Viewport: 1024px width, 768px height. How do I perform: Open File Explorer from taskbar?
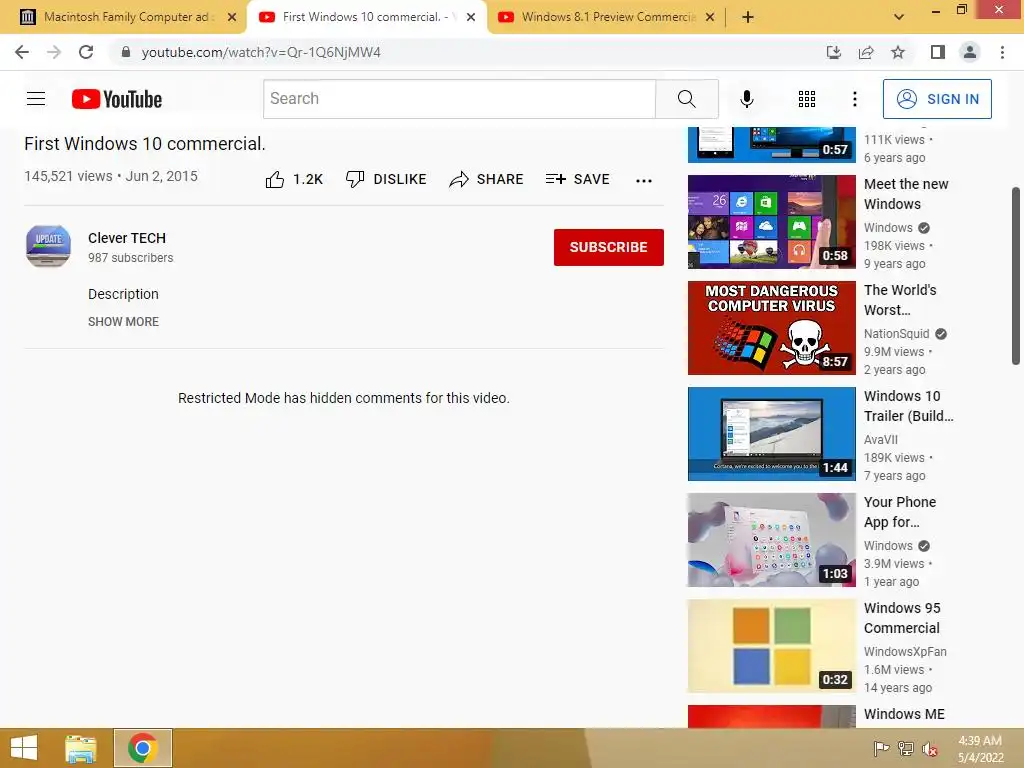point(81,748)
